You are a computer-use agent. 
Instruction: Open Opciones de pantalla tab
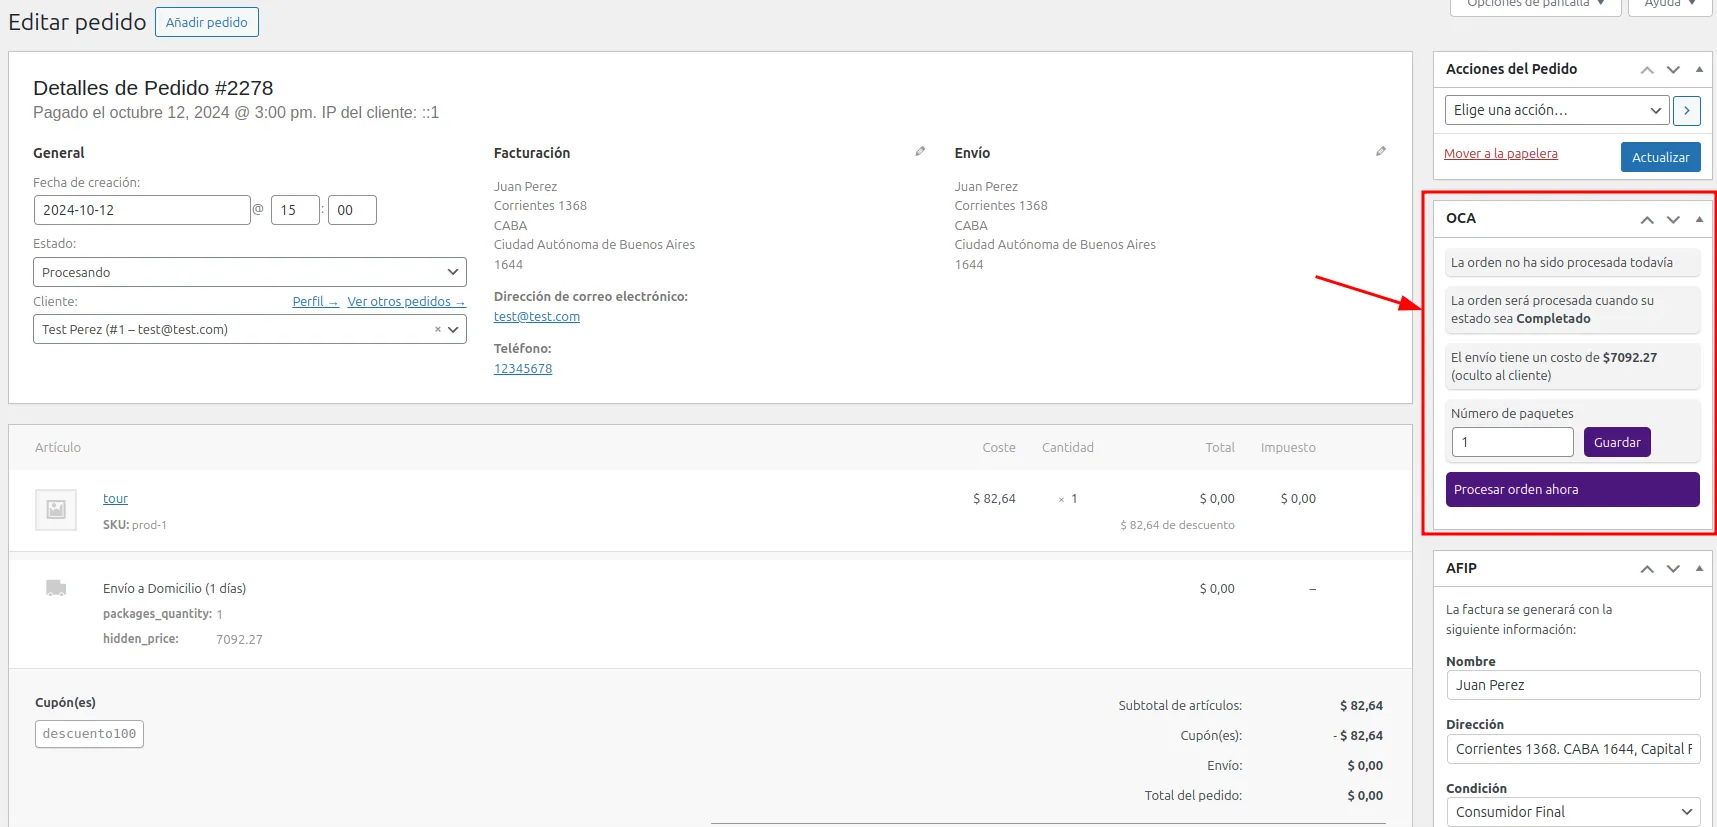click(x=1535, y=5)
